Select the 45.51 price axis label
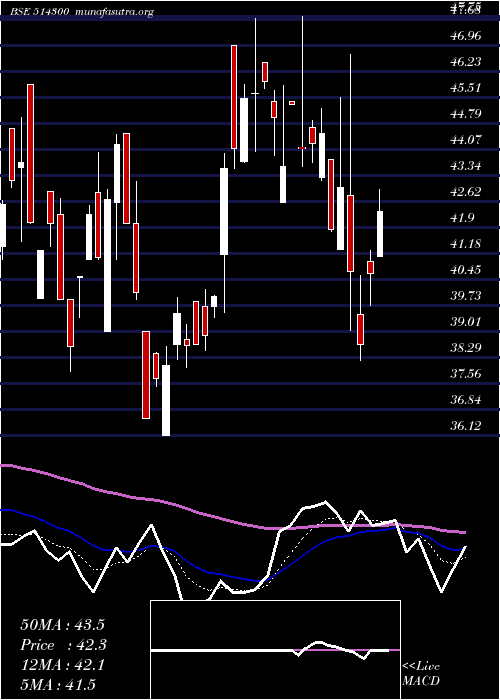The width and height of the screenshot is (500, 700). 466,88
